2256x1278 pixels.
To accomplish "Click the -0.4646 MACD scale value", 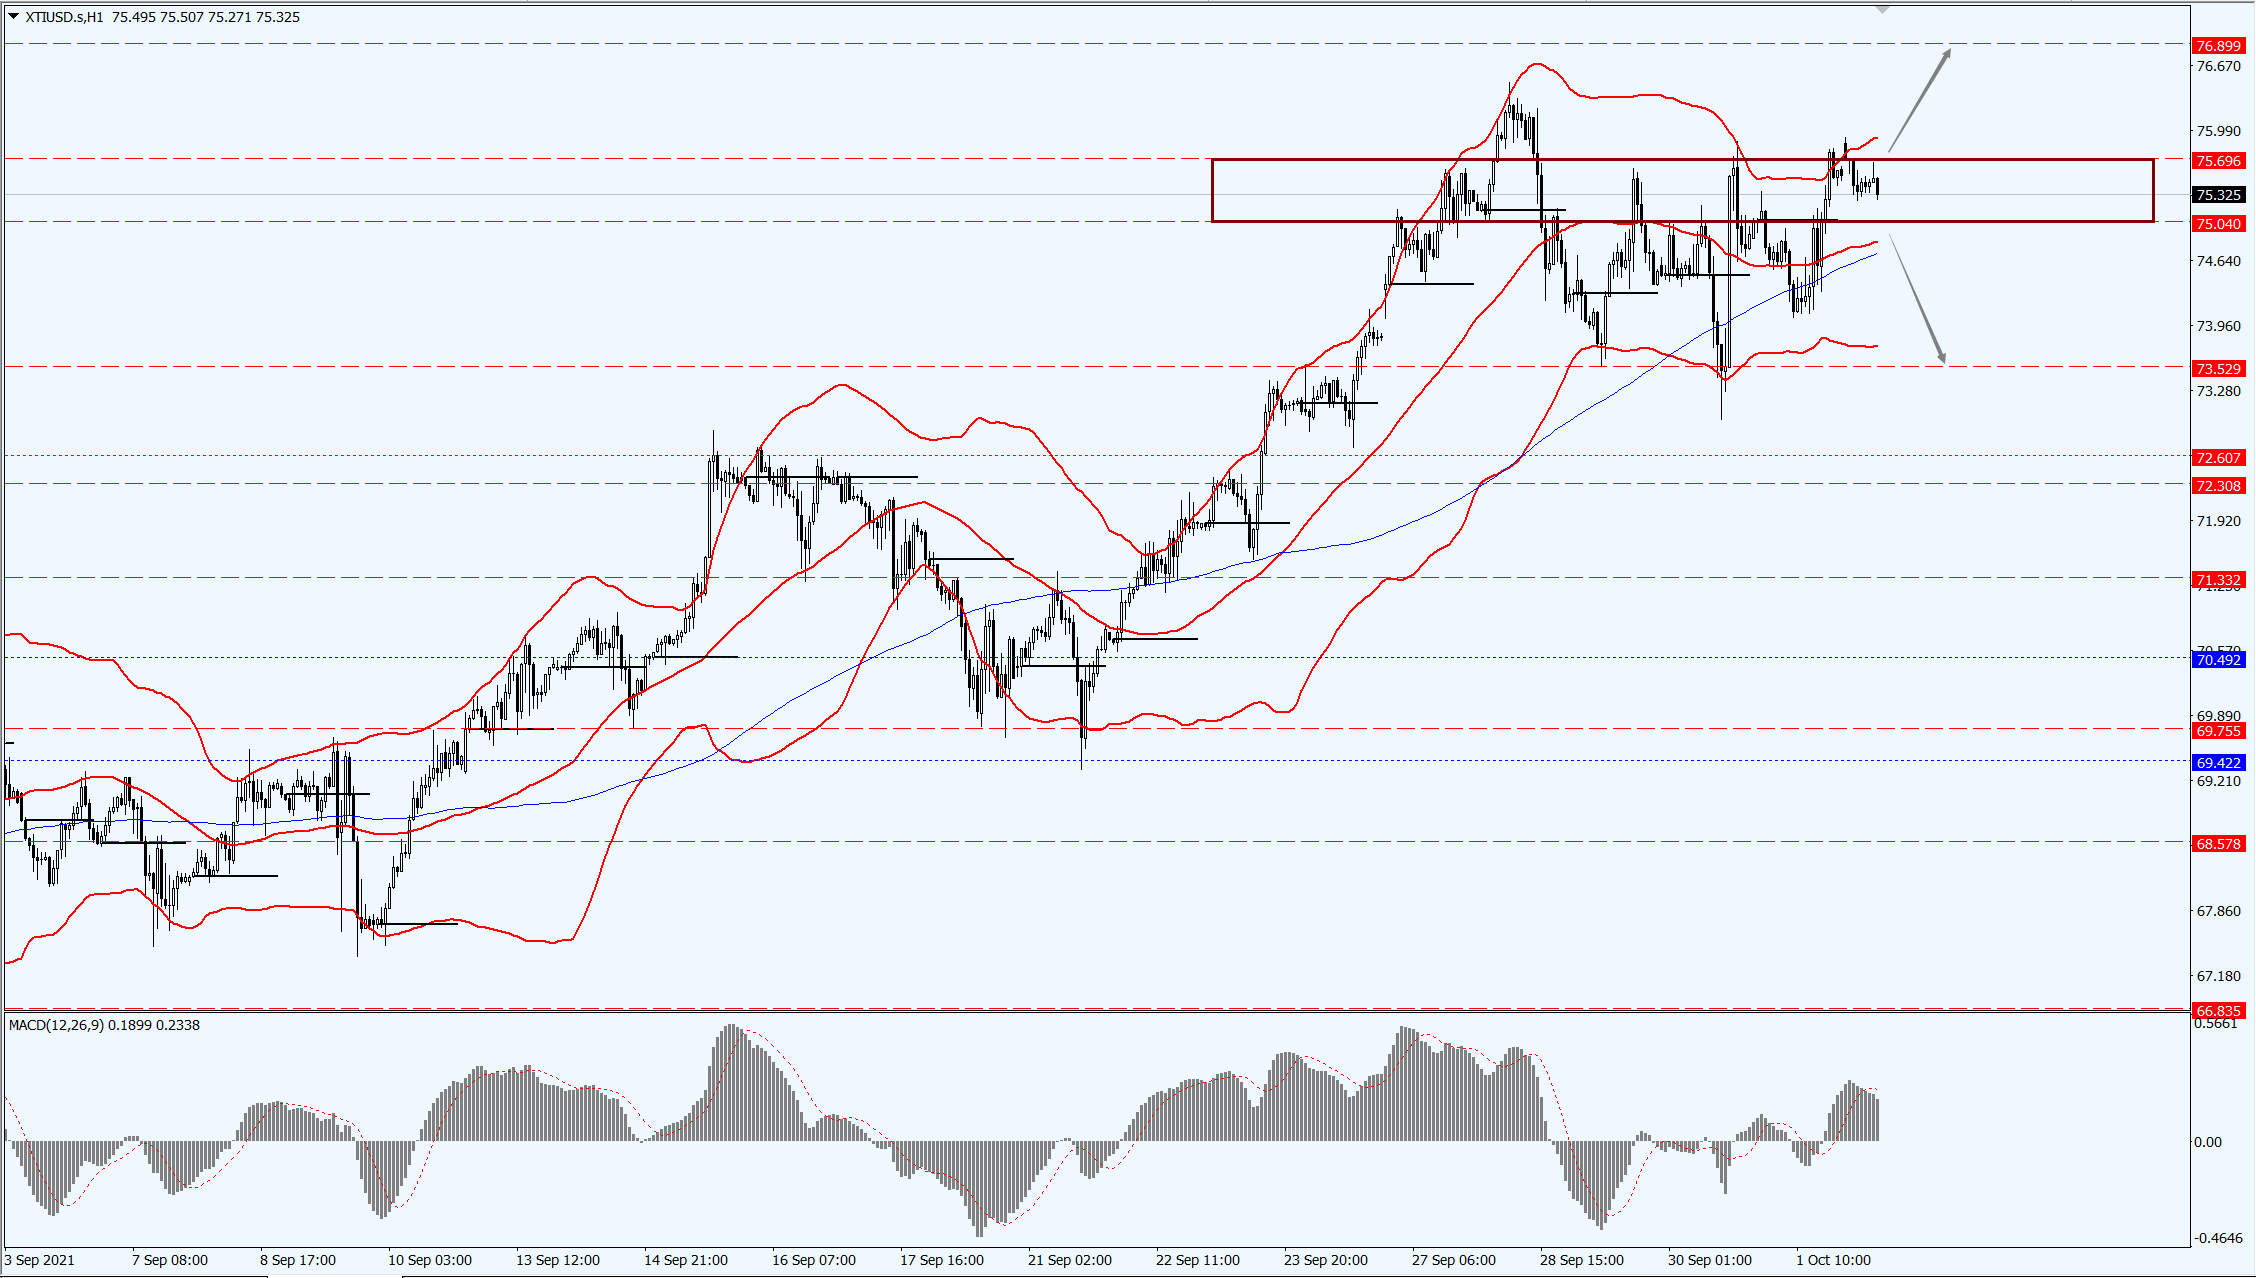I will (2218, 1238).
